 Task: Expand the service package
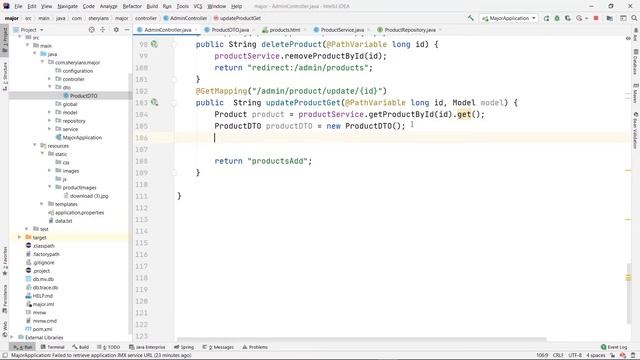[49, 129]
